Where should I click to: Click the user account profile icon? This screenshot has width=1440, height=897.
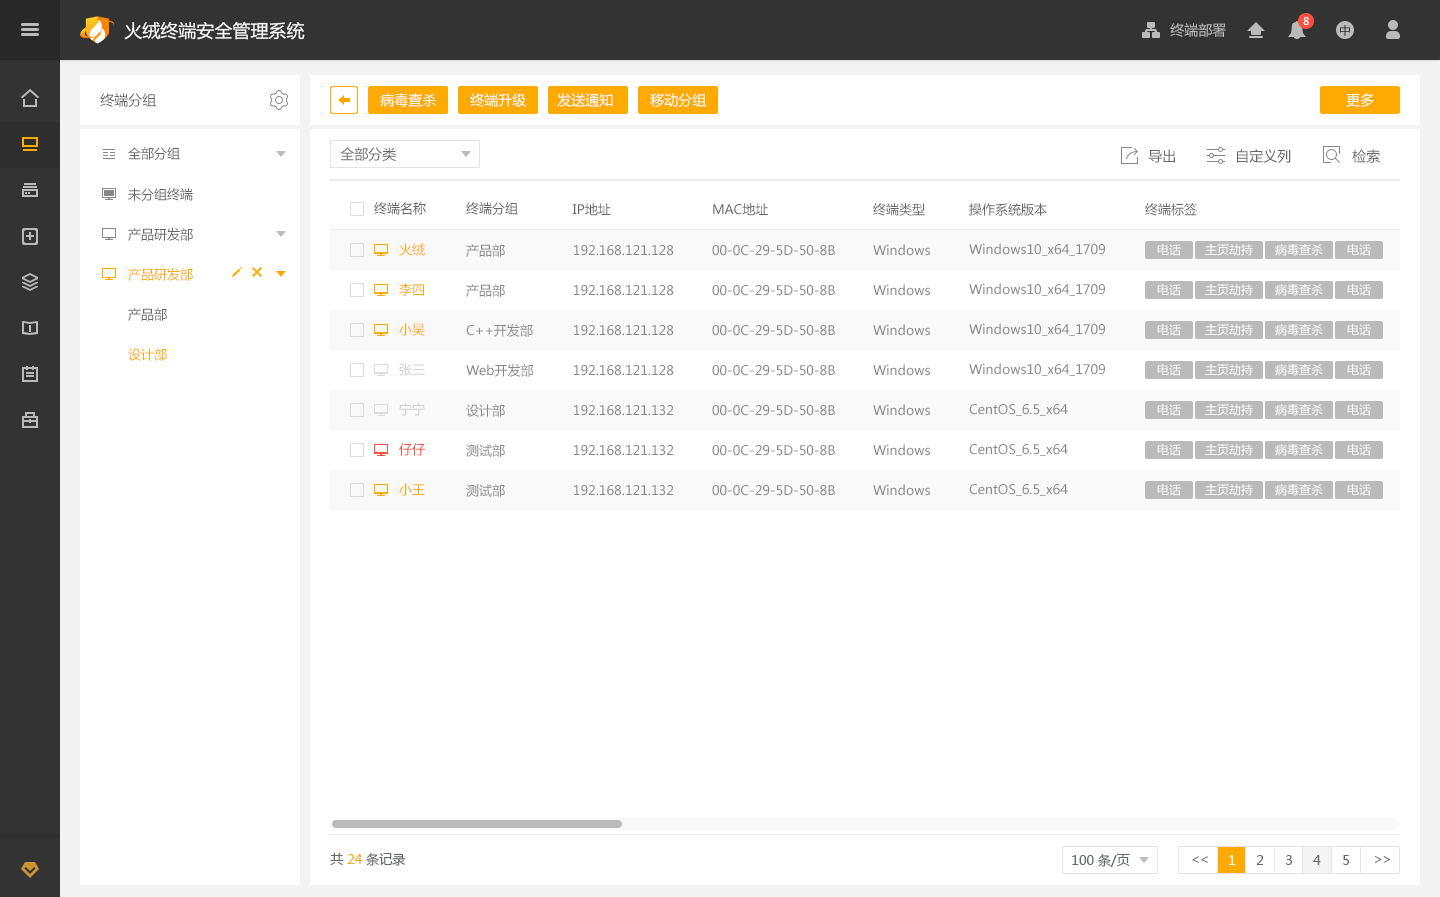click(x=1392, y=30)
